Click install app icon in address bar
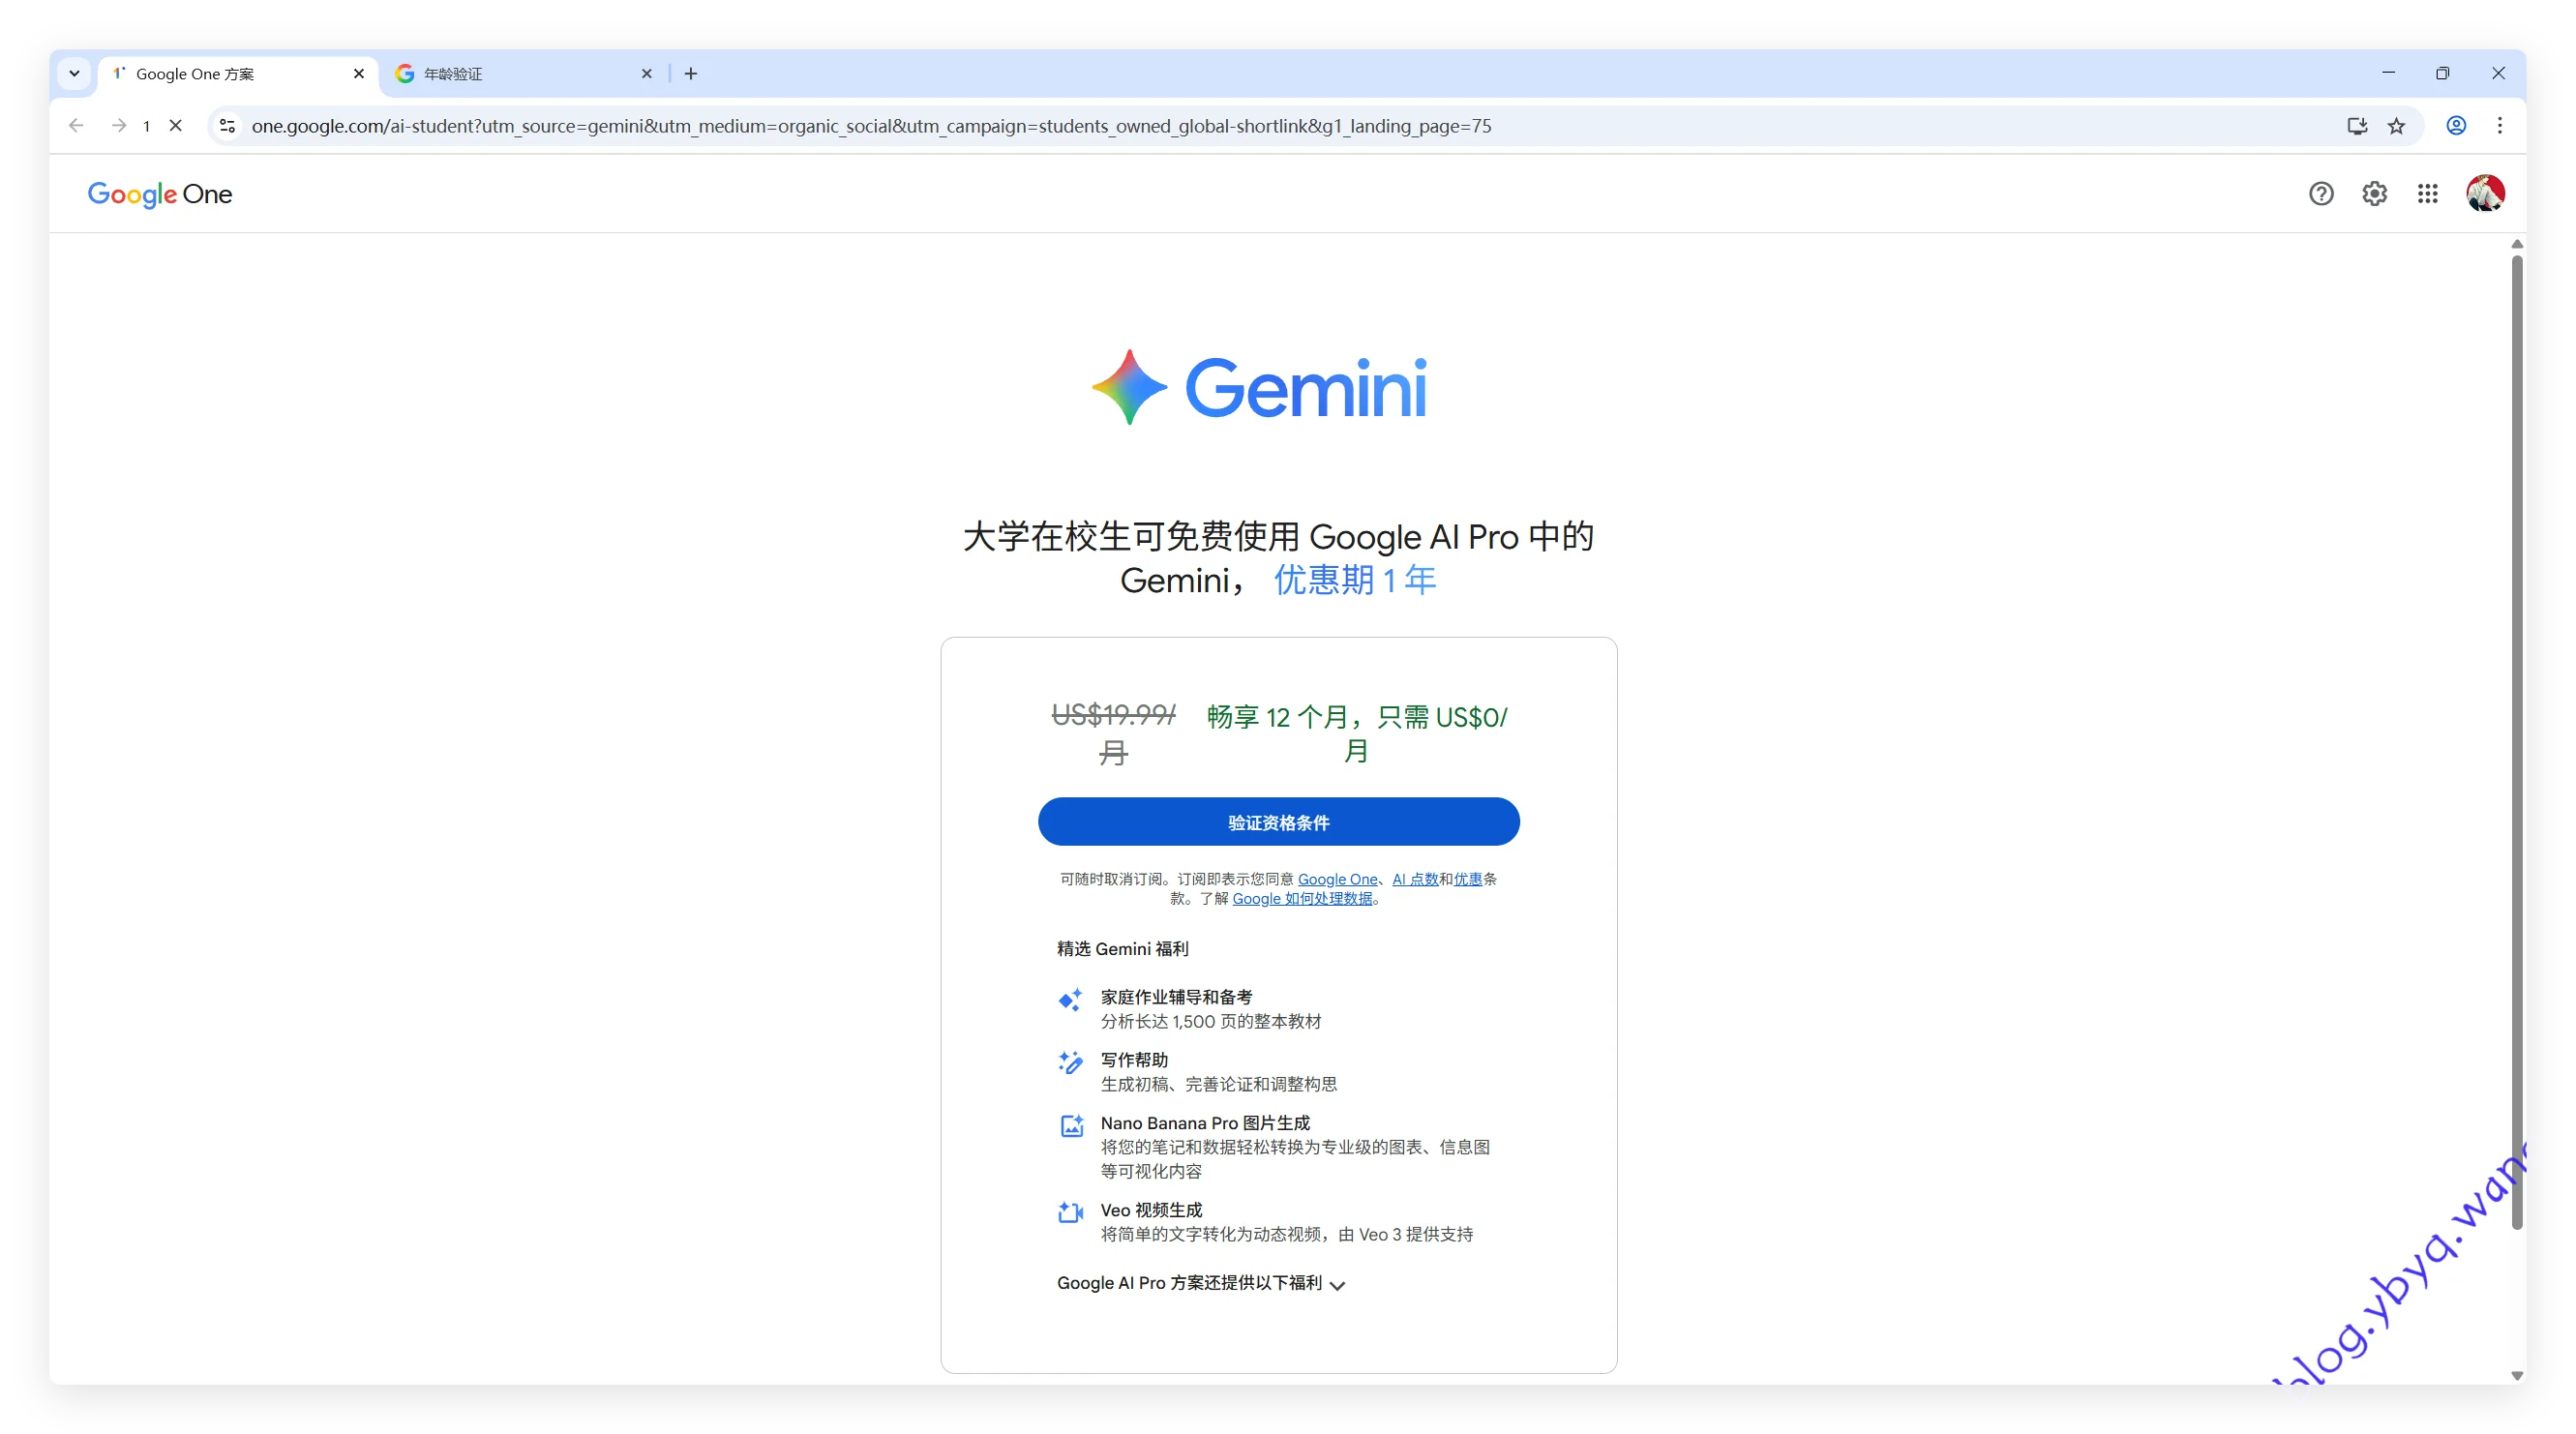 [x=2357, y=126]
